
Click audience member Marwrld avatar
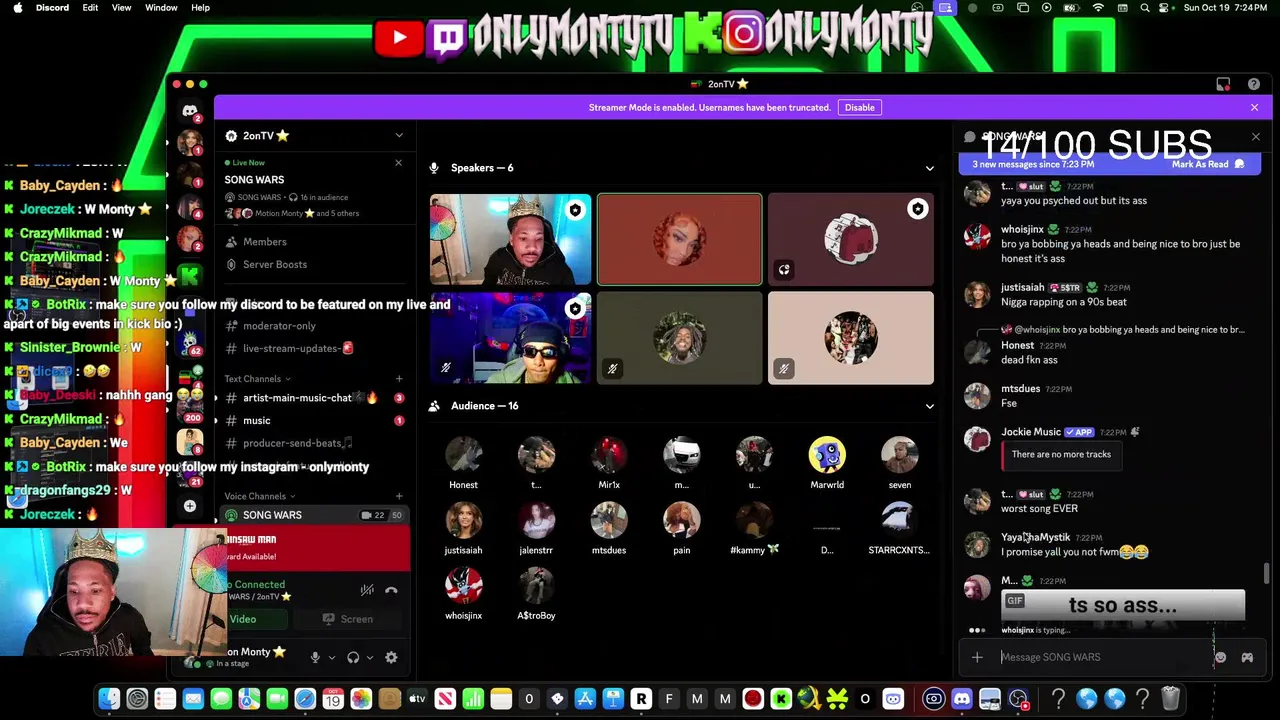(827, 455)
